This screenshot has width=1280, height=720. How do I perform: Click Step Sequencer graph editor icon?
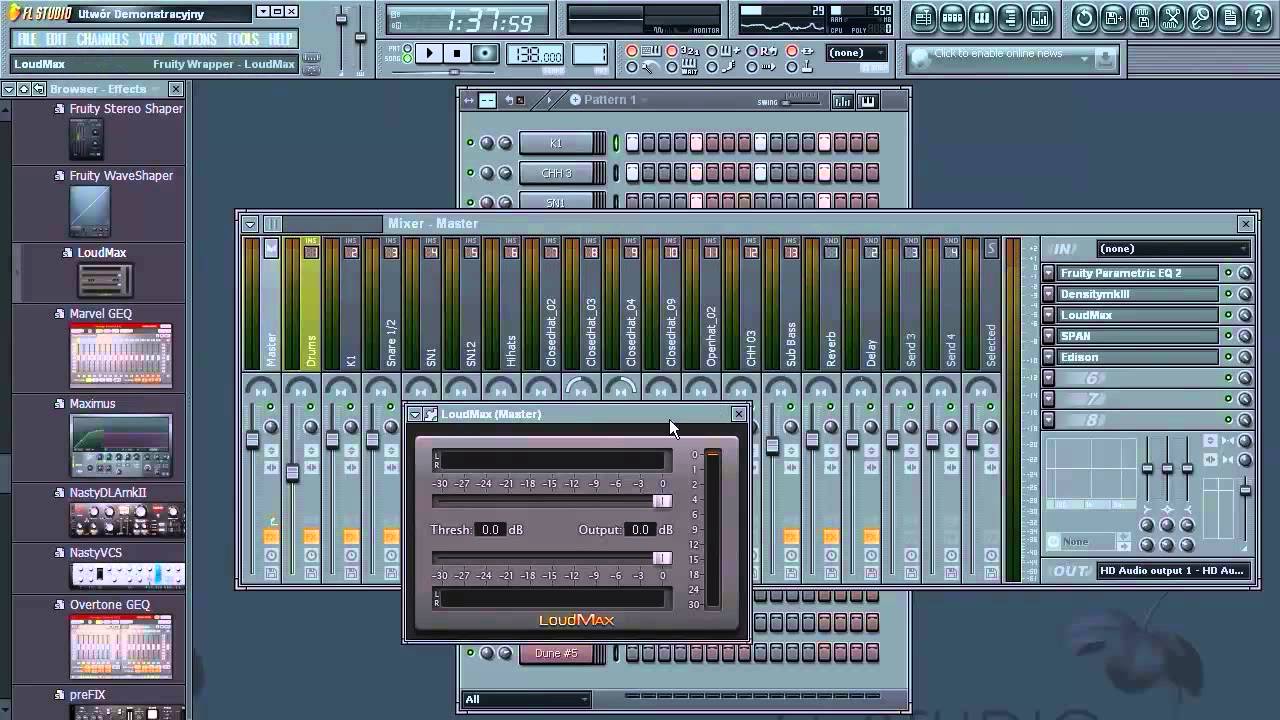(842, 100)
